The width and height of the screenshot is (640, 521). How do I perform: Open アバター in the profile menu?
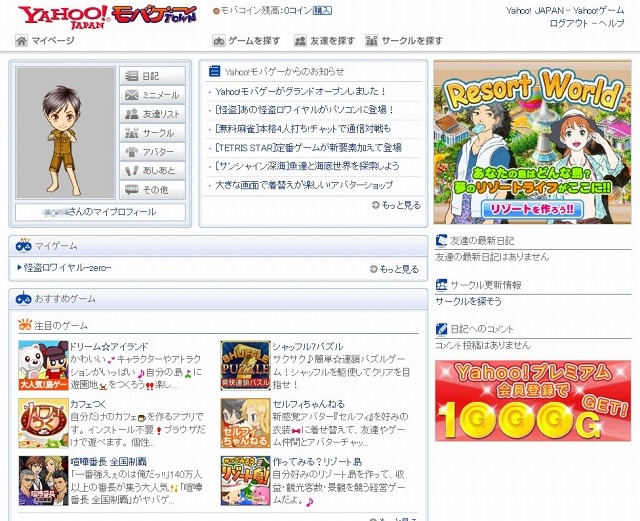pos(153,151)
